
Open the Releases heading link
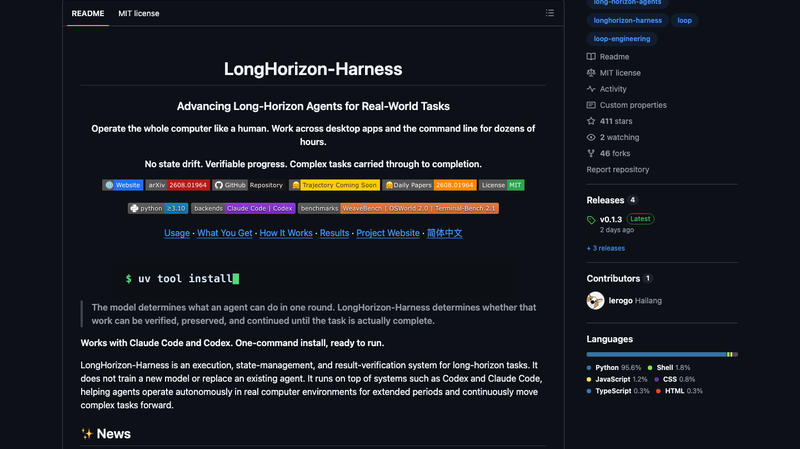(605, 200)
